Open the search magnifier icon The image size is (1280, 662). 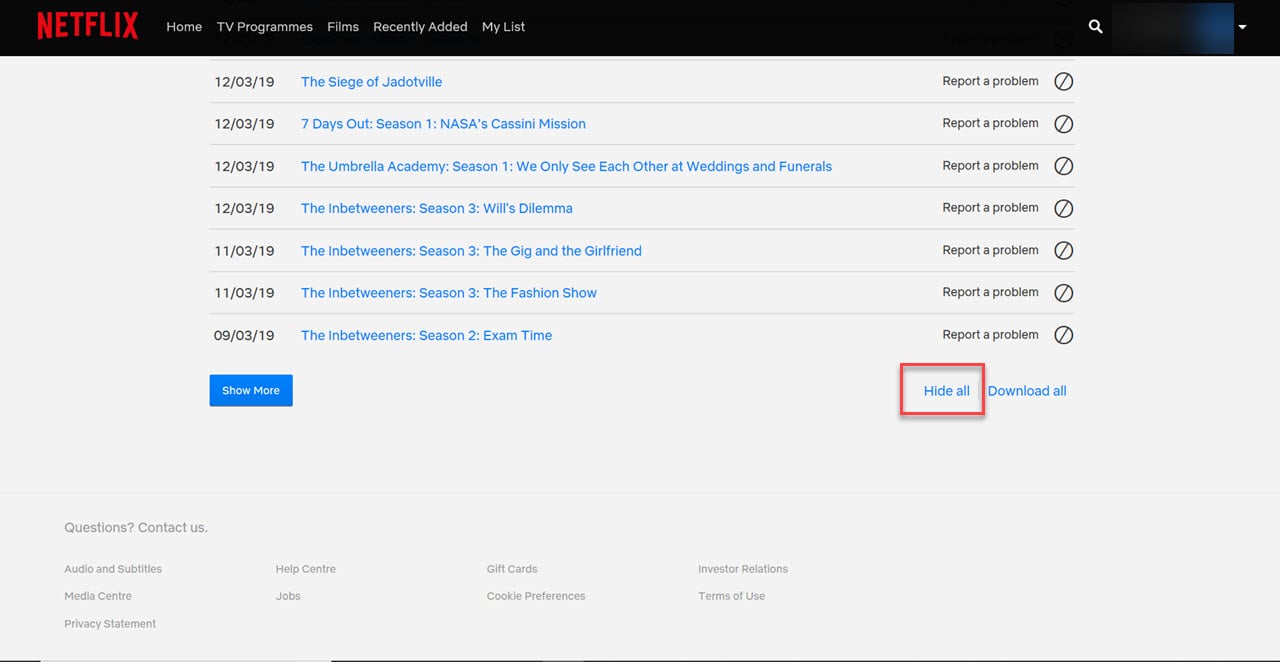(1096, 27)
